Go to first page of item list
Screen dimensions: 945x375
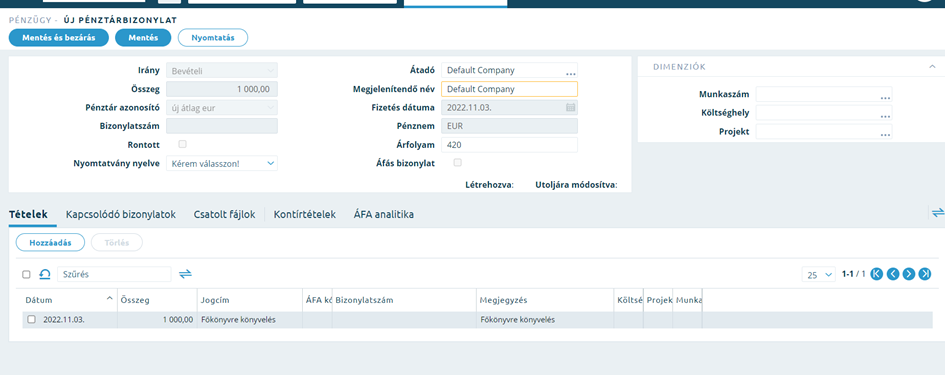(877, 274)
